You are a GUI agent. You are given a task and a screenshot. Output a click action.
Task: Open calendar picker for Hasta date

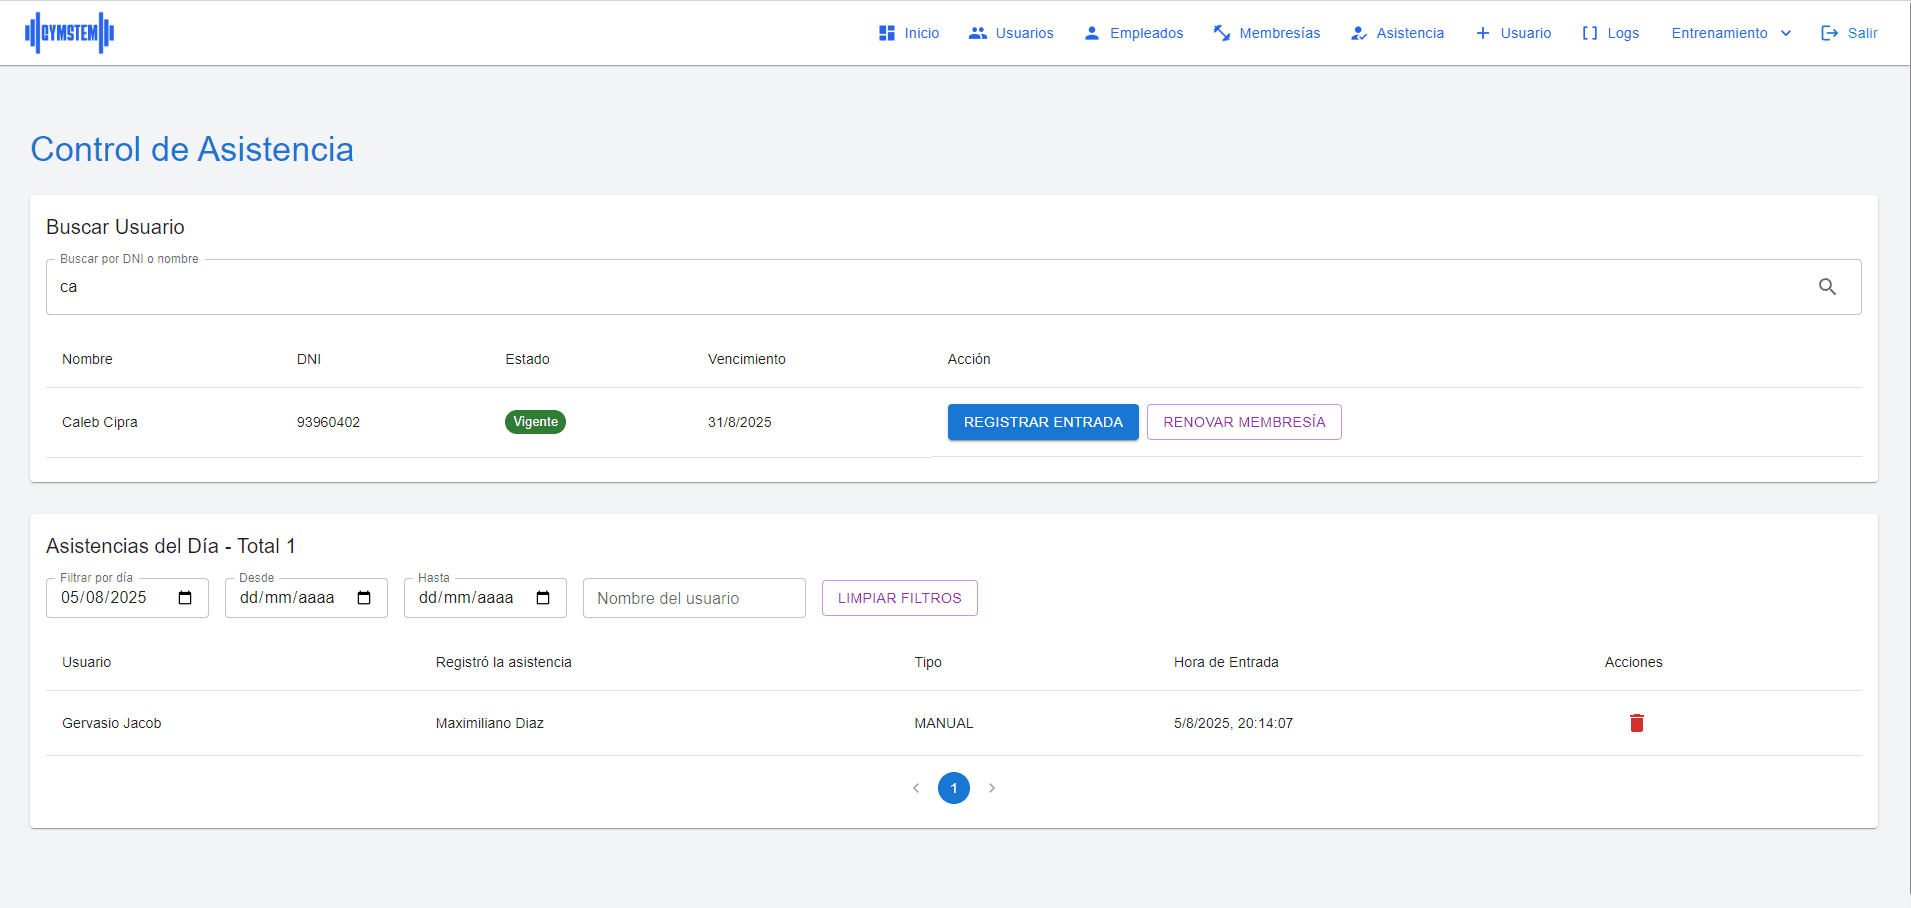[543, 598]
